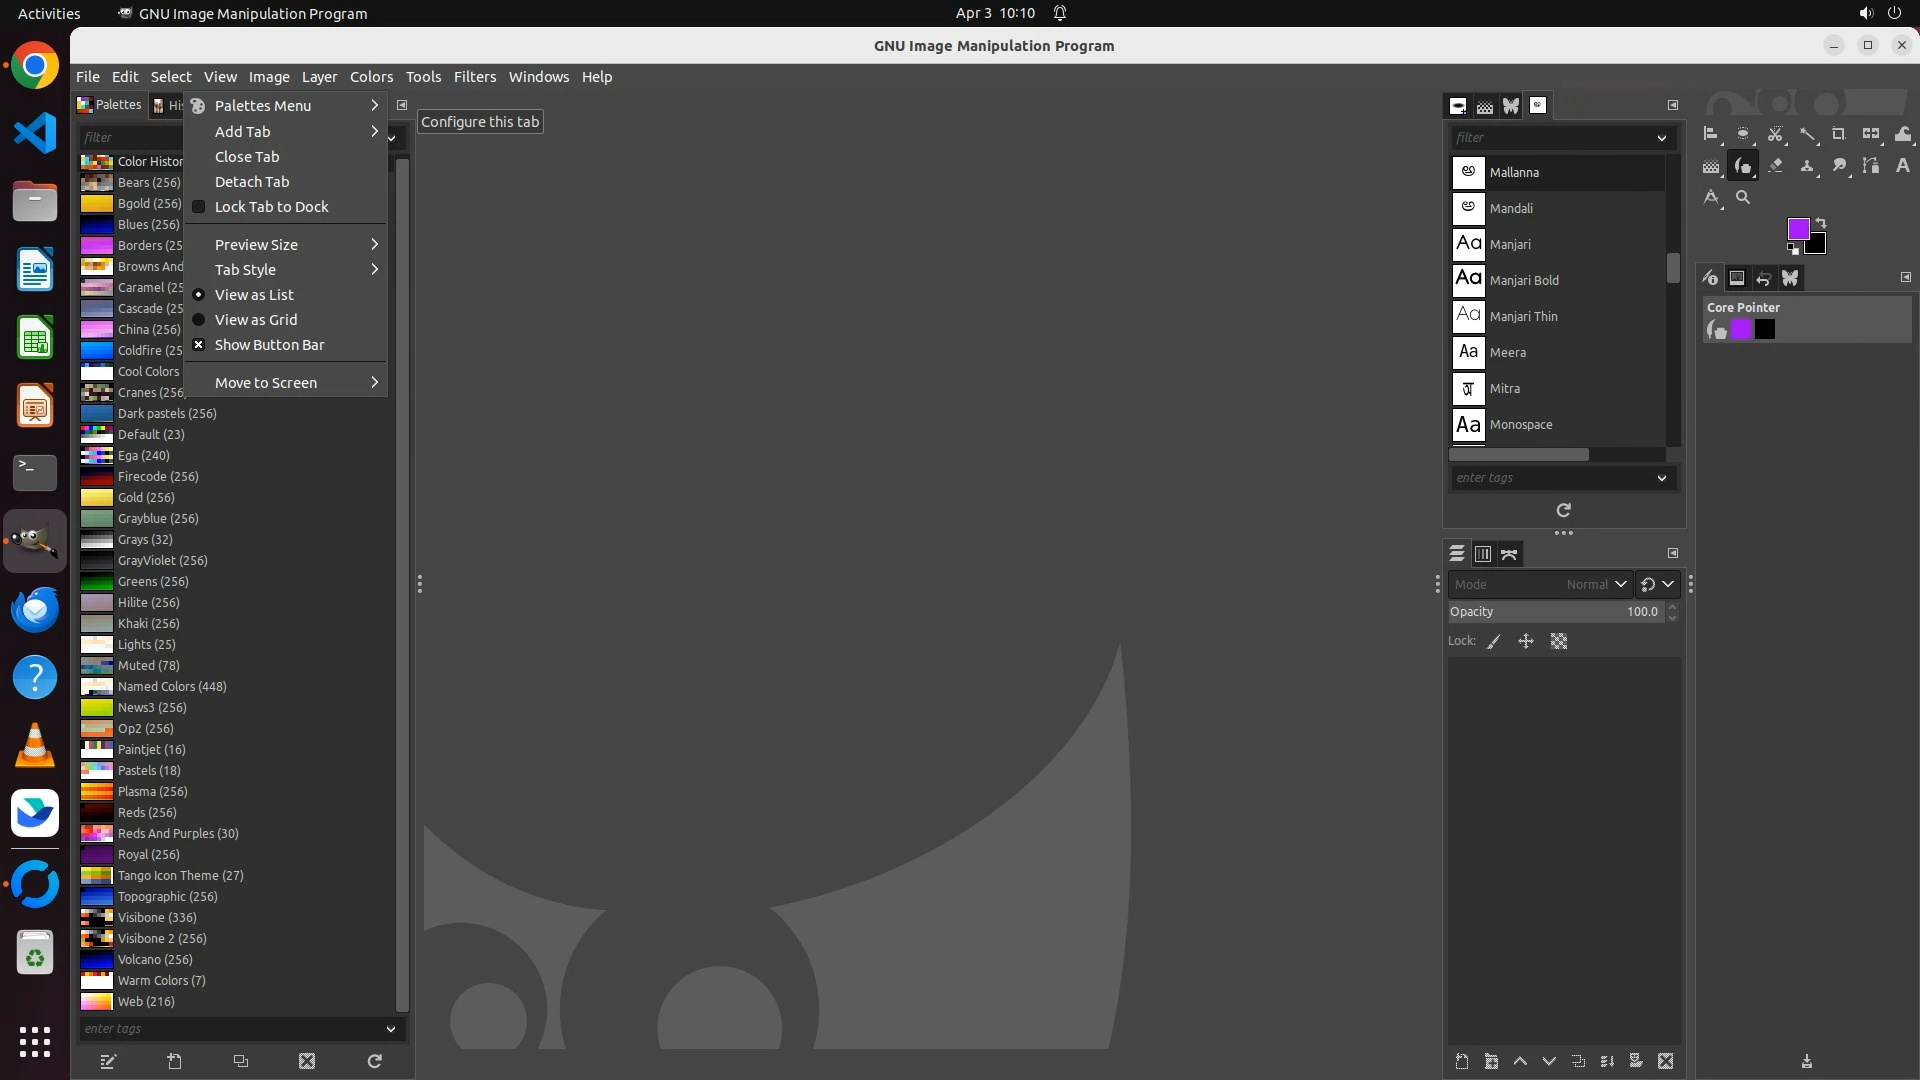Viewport: 1920px width, 1080px height.
Task: Select the Fuzzy Select magic wand tool
Action: [x=1807, y=134]
